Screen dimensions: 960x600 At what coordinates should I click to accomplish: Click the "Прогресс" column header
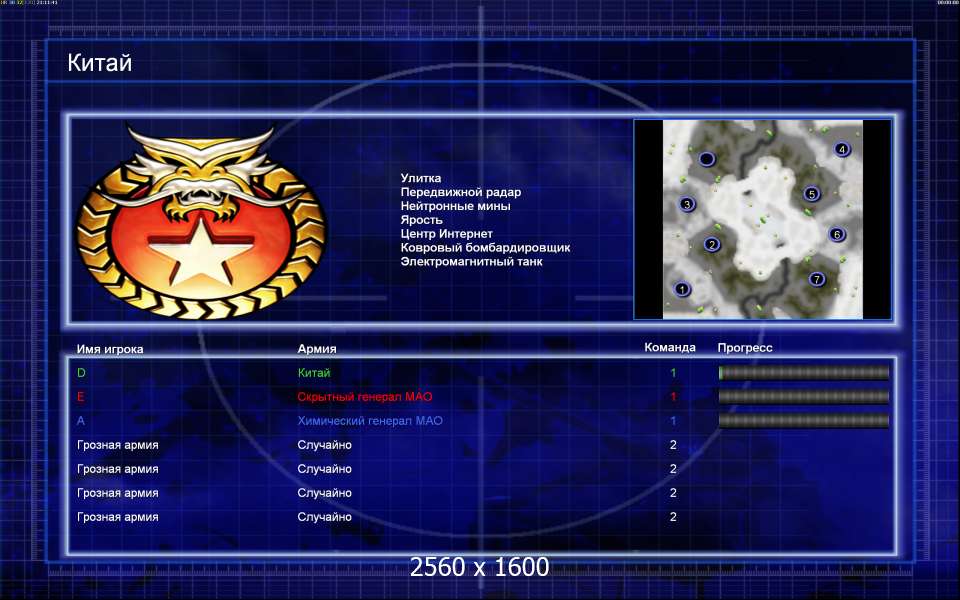(x=744, y=348)
